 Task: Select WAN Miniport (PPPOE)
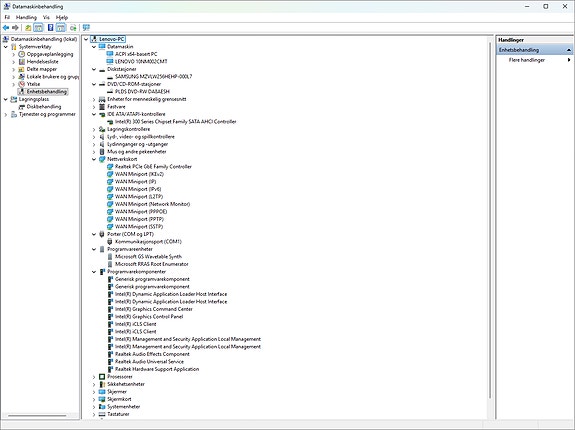[x=141, y=212]
